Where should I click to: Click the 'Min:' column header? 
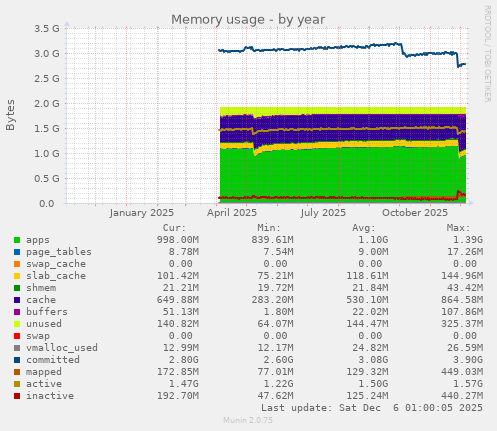click(269, 228)
